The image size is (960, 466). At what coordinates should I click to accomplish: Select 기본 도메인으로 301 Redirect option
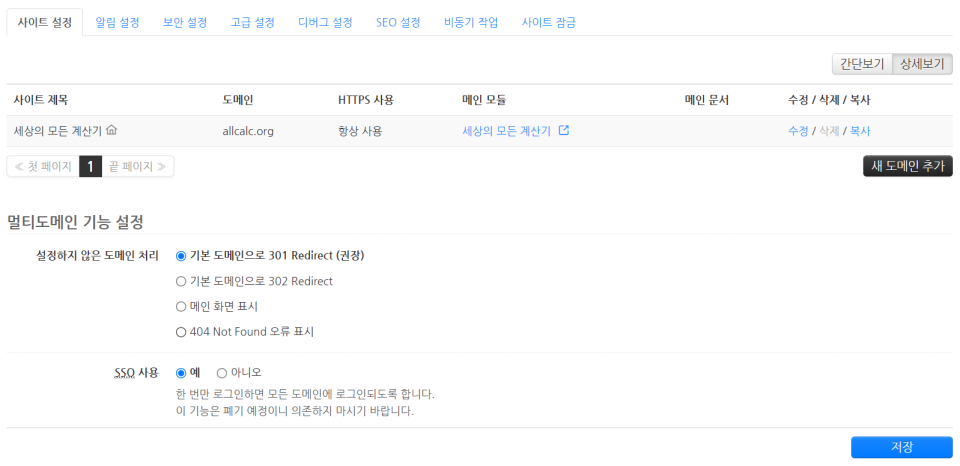coord(181,256)
